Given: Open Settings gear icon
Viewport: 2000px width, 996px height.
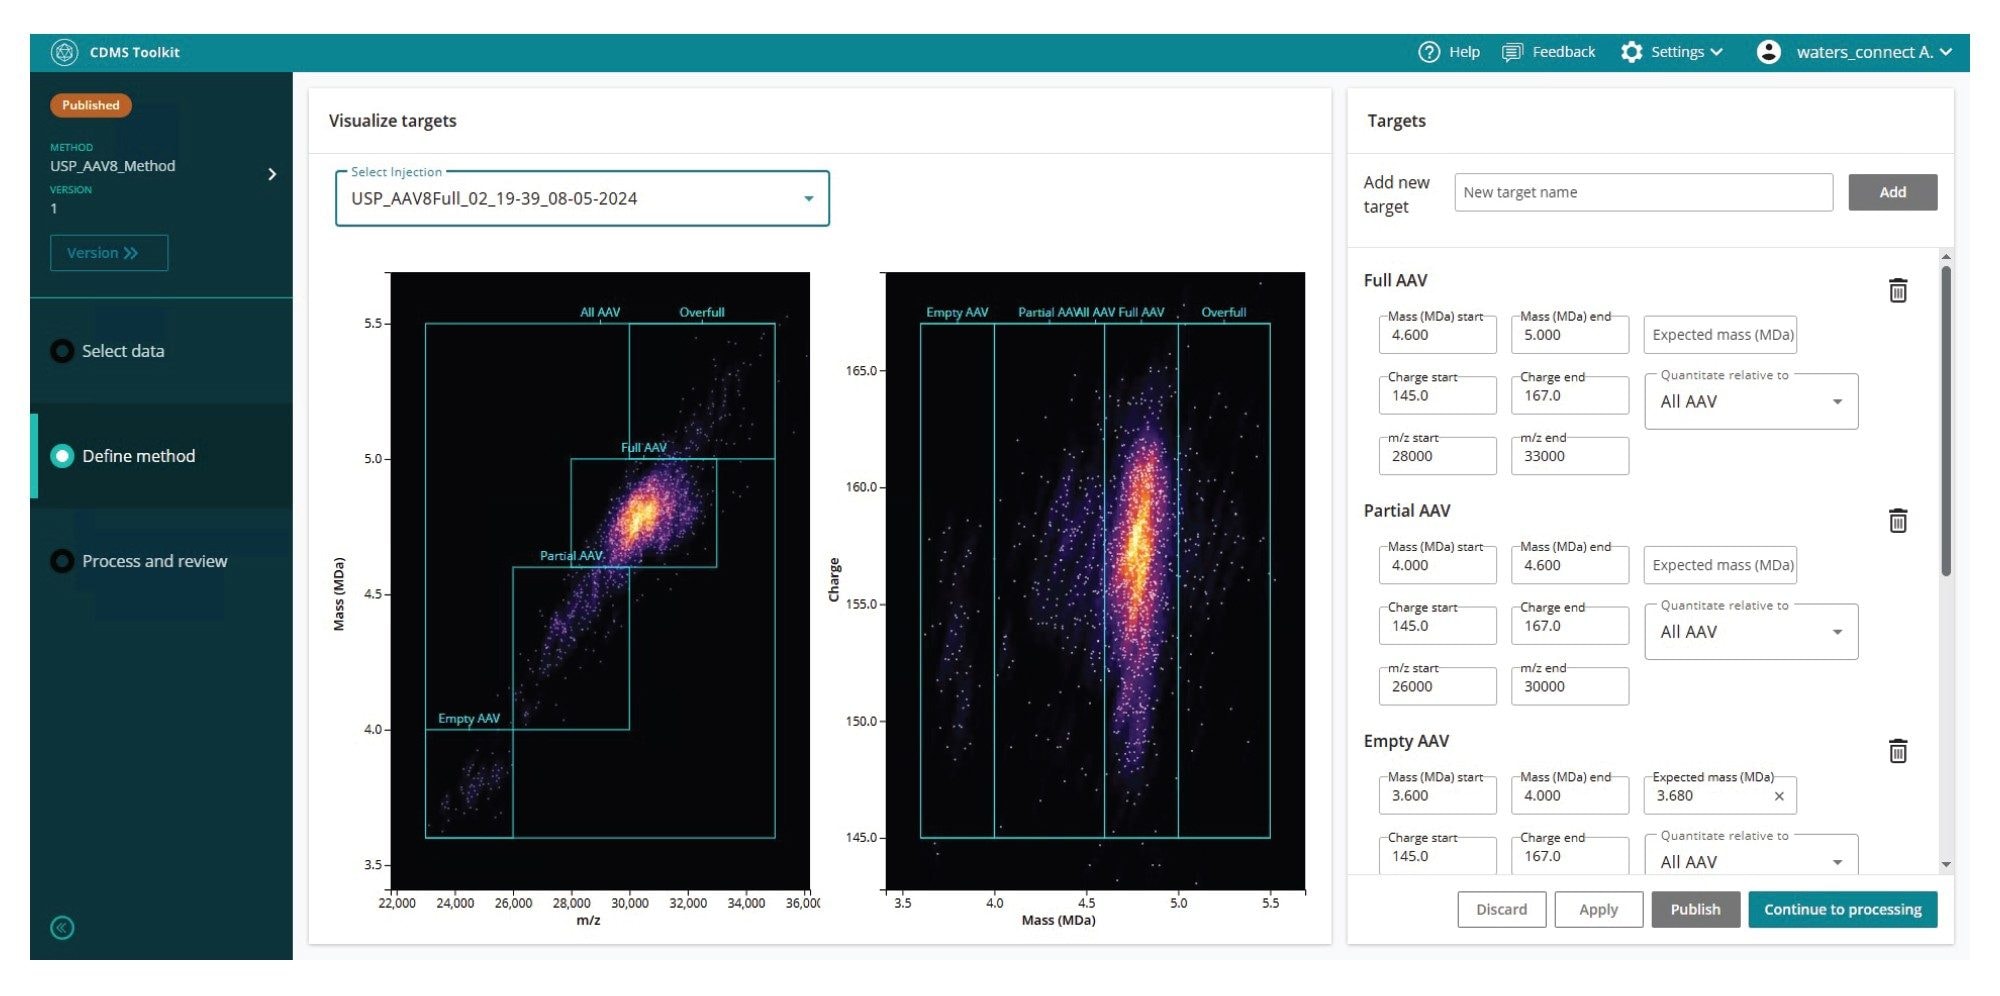Looking at the screenshot, I should coord(1632,52).
